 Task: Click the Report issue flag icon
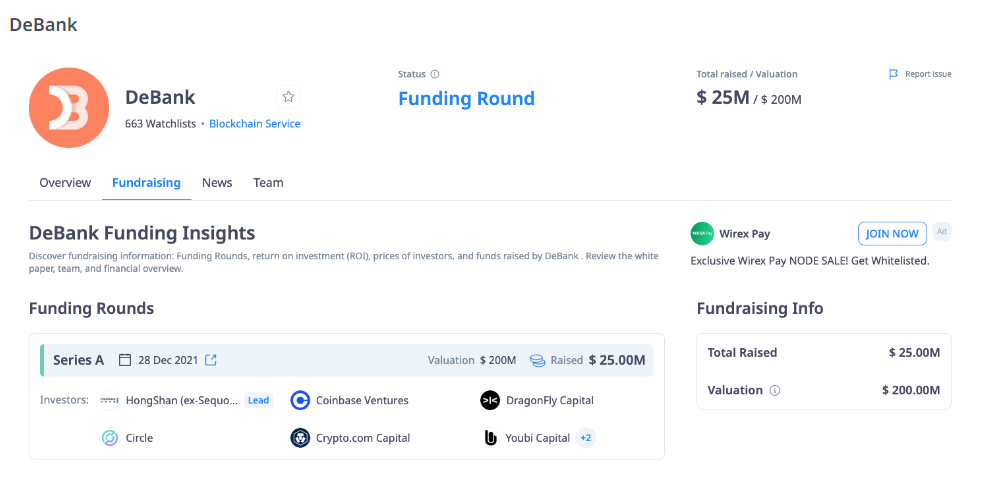click(893, 74)
